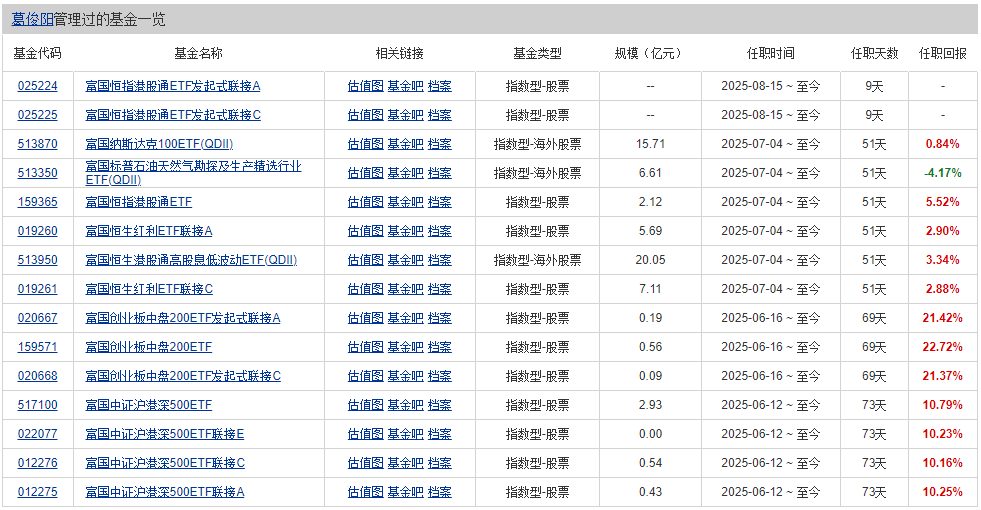
Task: Open 富国中证沪港深500ETF fund name
Action: point(148,405)
